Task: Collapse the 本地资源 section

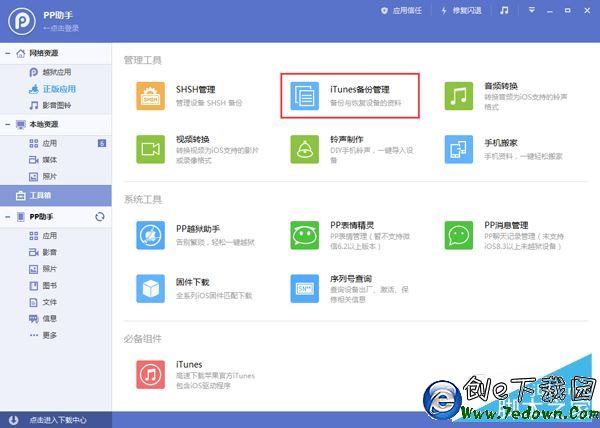Action: point(7,125)
